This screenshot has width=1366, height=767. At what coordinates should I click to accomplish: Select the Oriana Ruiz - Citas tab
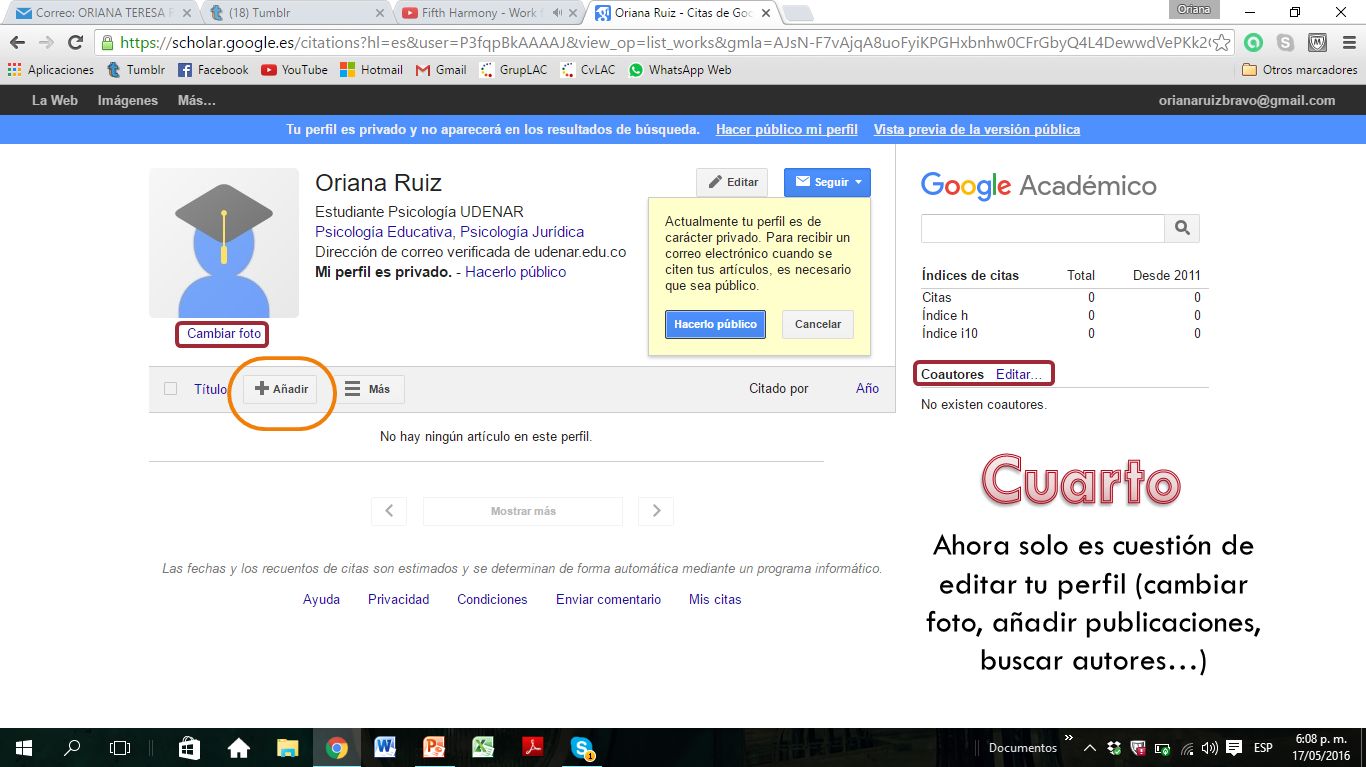pyautogui.click(x=682, y=13)
